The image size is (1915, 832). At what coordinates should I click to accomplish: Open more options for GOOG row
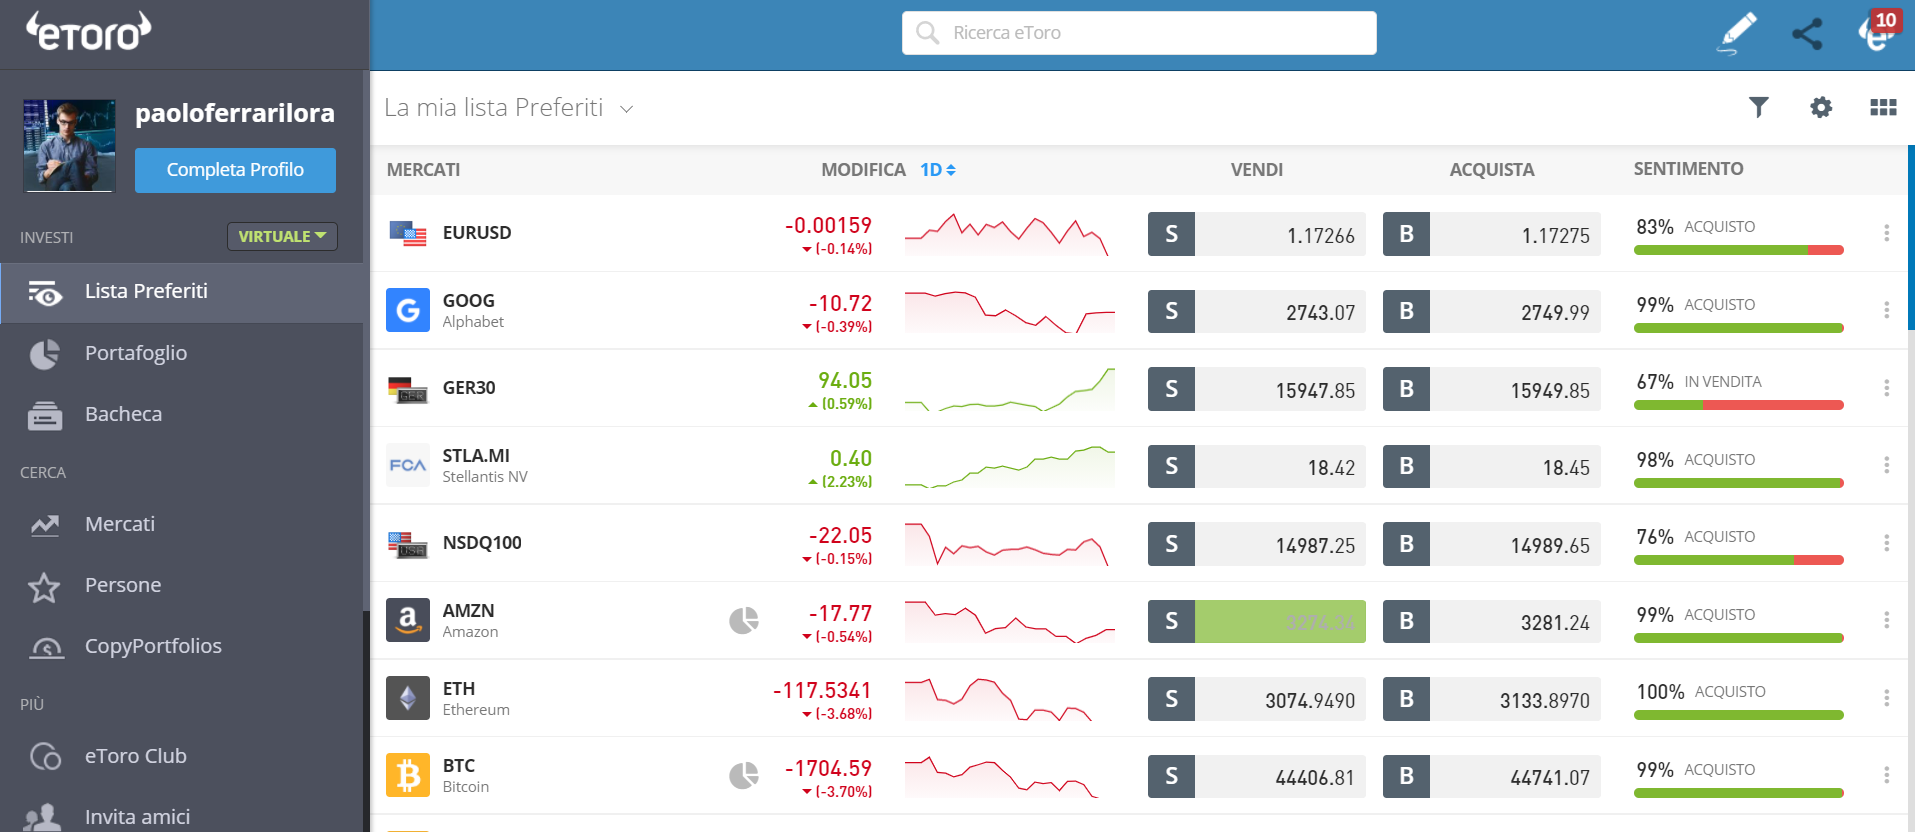pos(1887,310)
